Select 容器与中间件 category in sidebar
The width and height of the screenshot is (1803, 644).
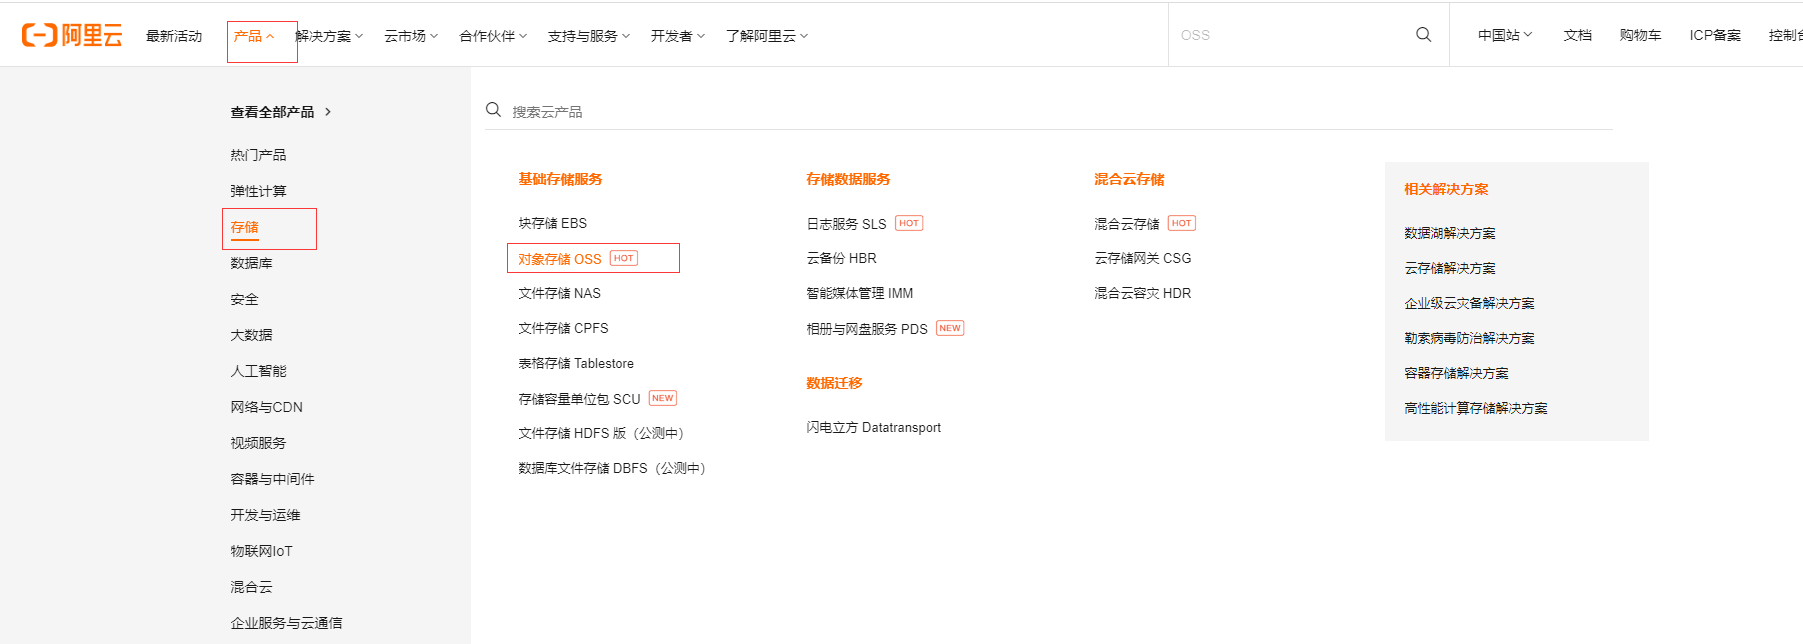click(272, 479)
